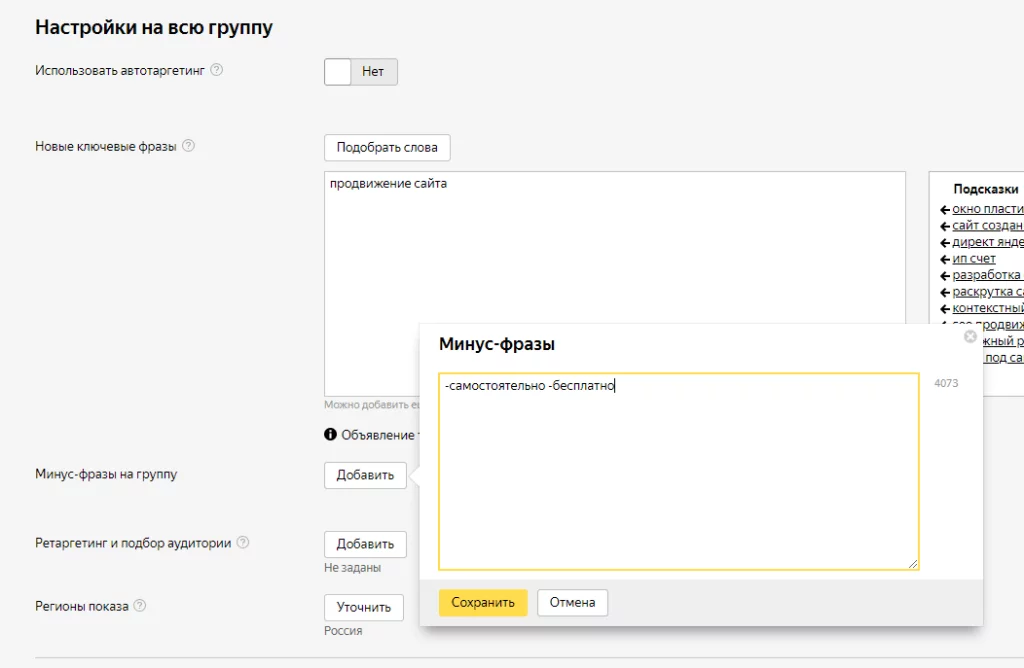
Task: Open the 'разработка' suggestion link
Action: [987, 275]
